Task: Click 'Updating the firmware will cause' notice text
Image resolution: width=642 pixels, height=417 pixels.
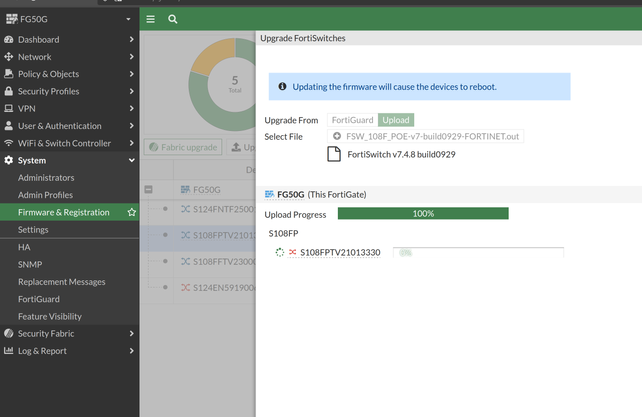Action: [x=394, y=87]
